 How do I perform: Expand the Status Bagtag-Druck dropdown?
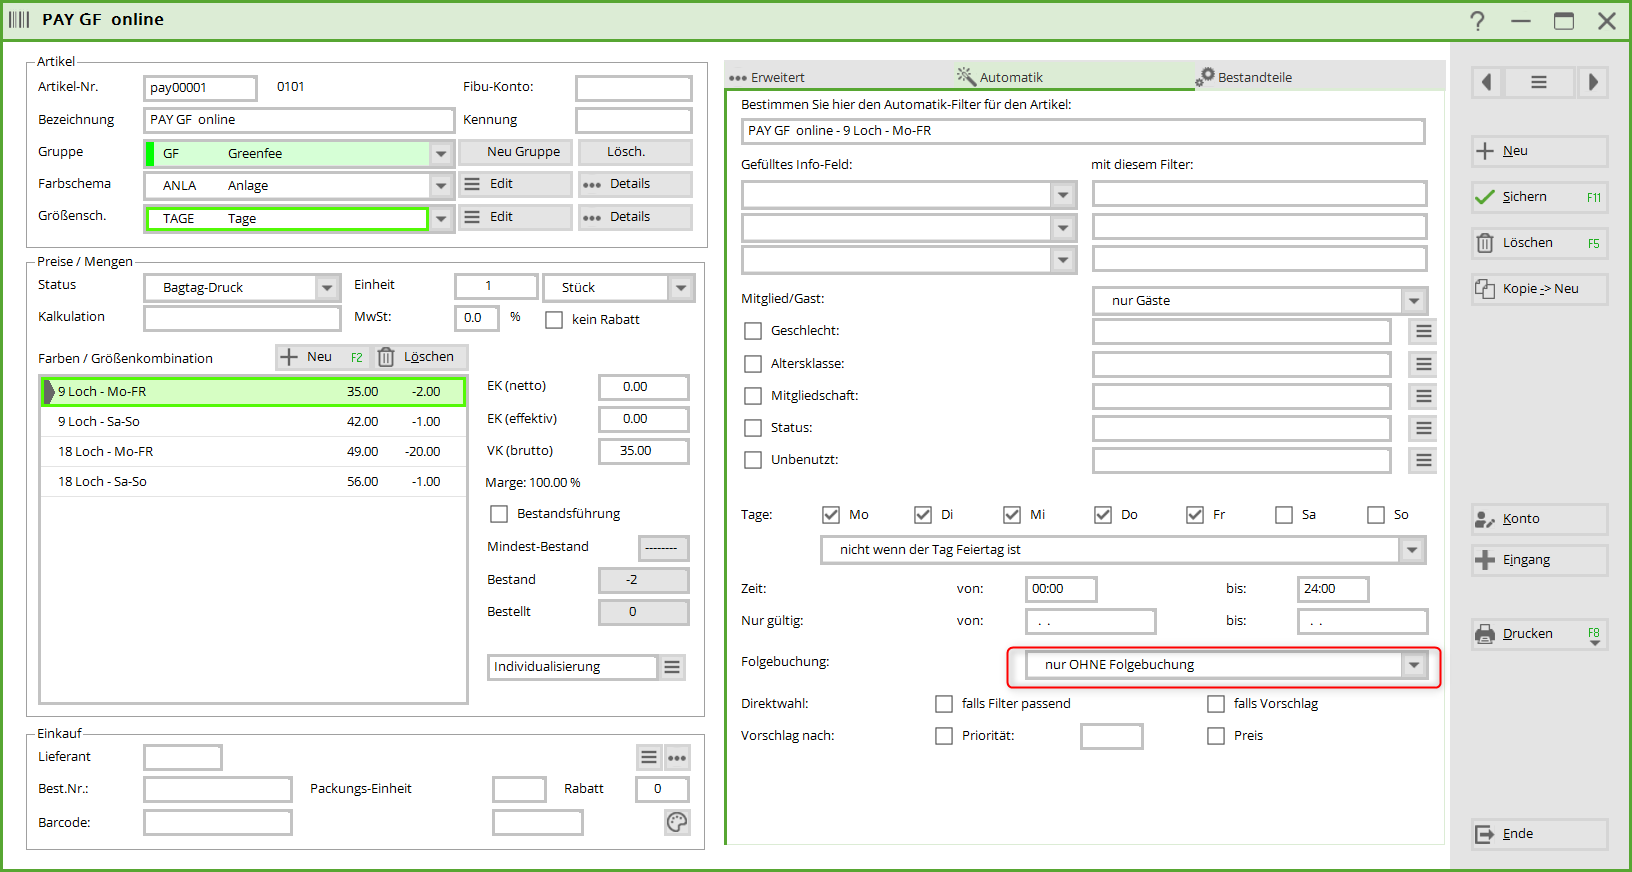pyautogui.click(x=327, y=288)
